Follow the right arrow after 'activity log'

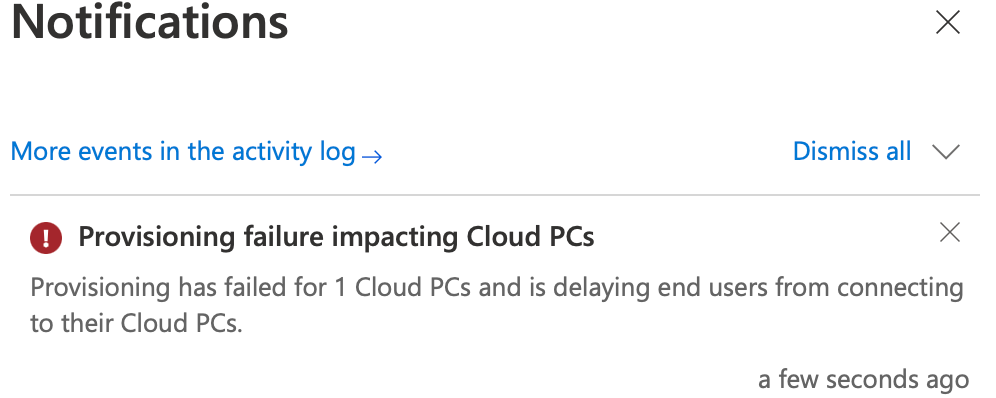[372, 155]
